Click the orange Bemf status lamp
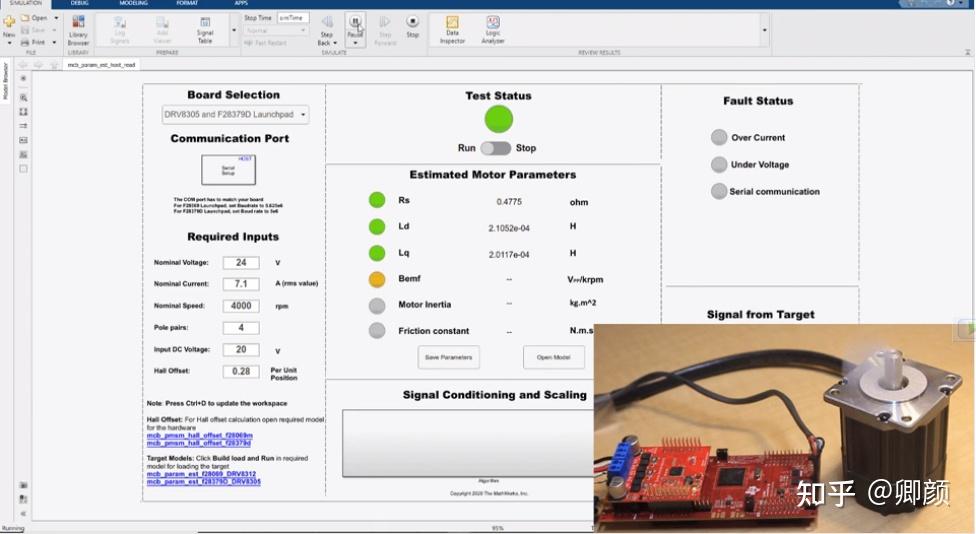976x534 pixels. (x=377, y=279)
